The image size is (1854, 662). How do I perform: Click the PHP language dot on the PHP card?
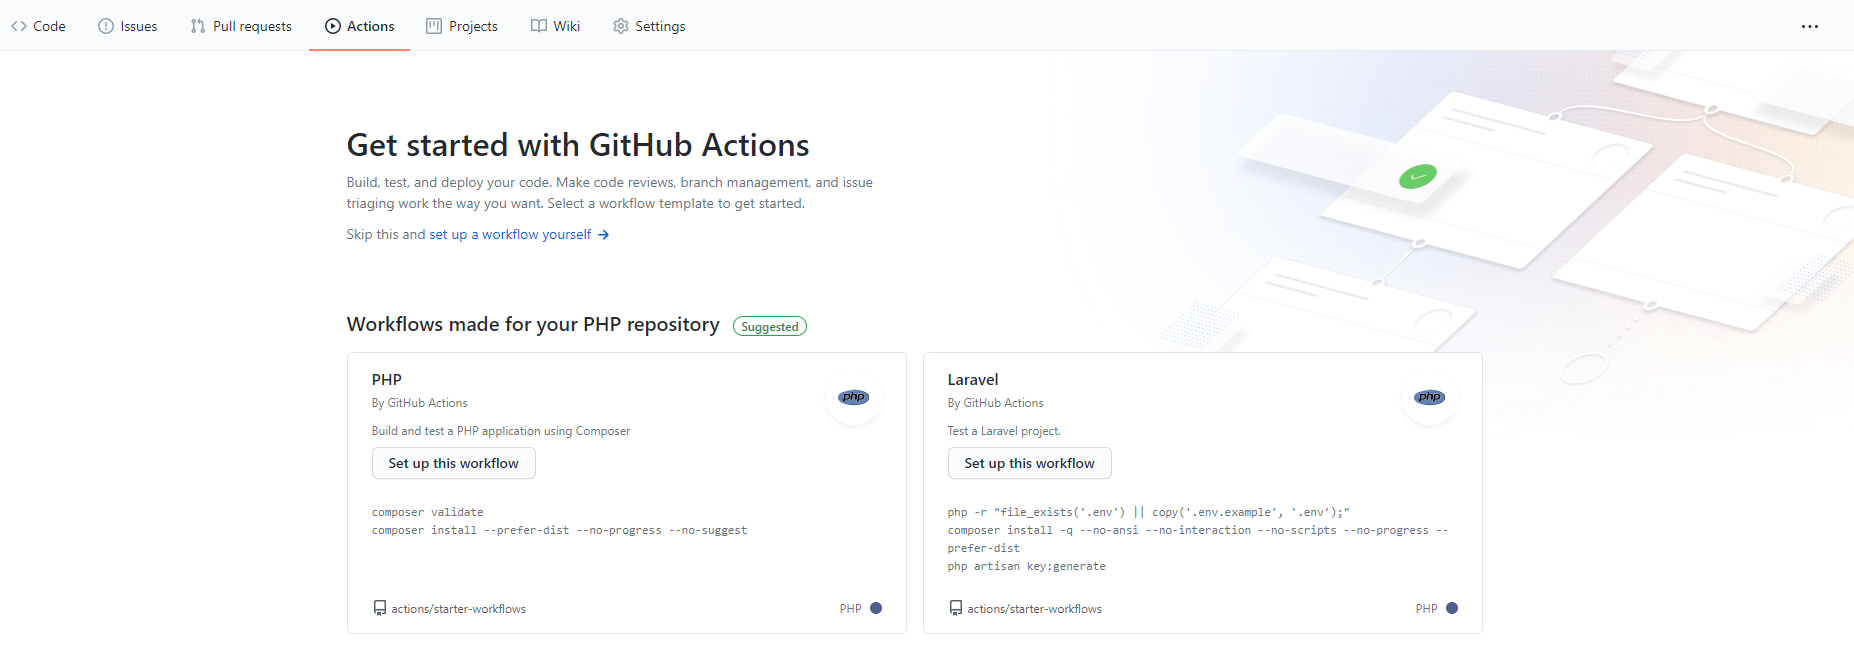pyautogui.click(x=875, y=607)
